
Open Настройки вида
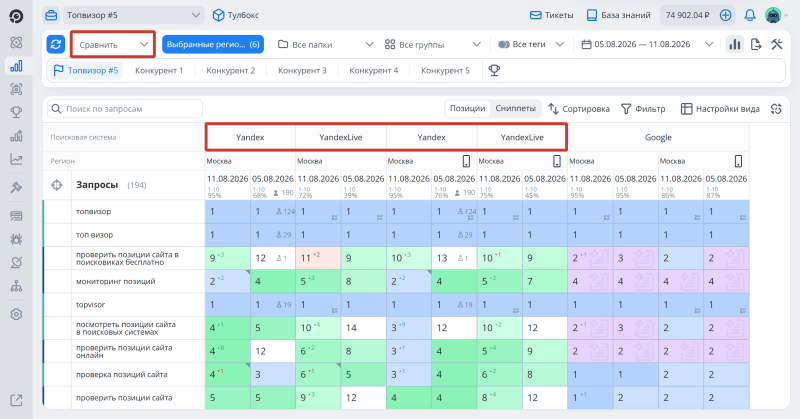[720, 109]
